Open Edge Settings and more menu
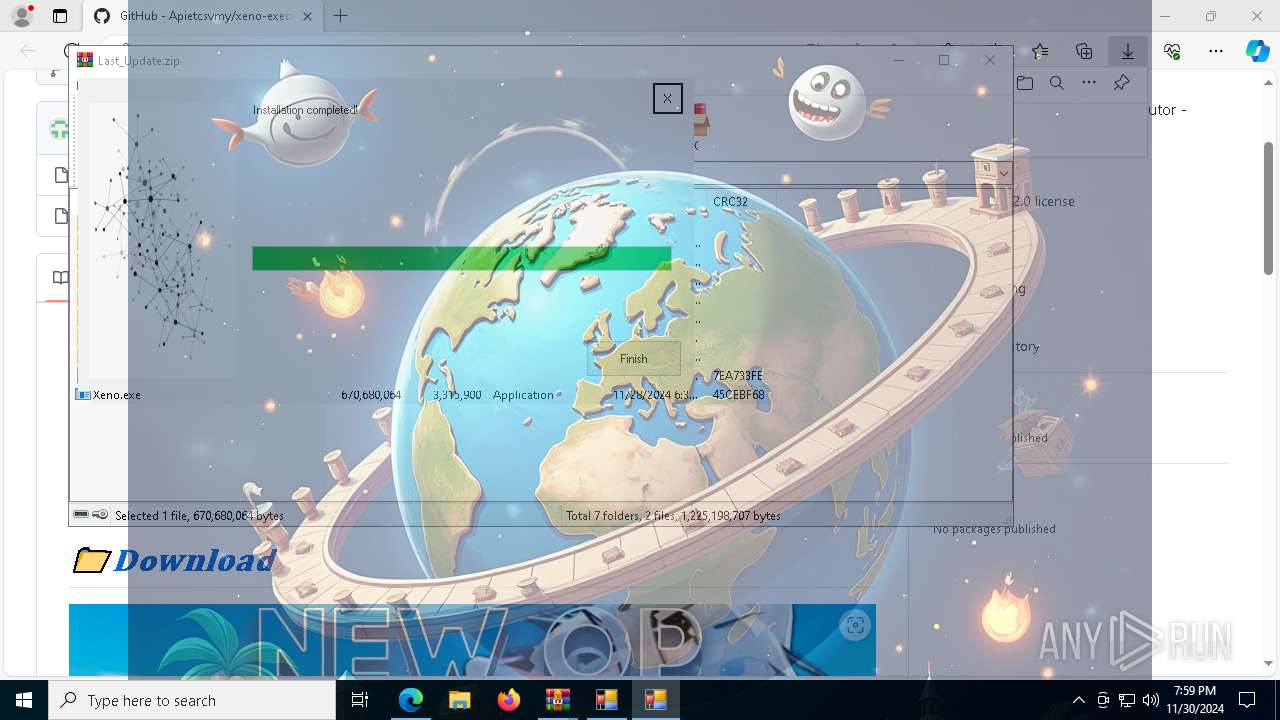The width and height of the screenshot is (1280, 720). (x=1215, y=51)
